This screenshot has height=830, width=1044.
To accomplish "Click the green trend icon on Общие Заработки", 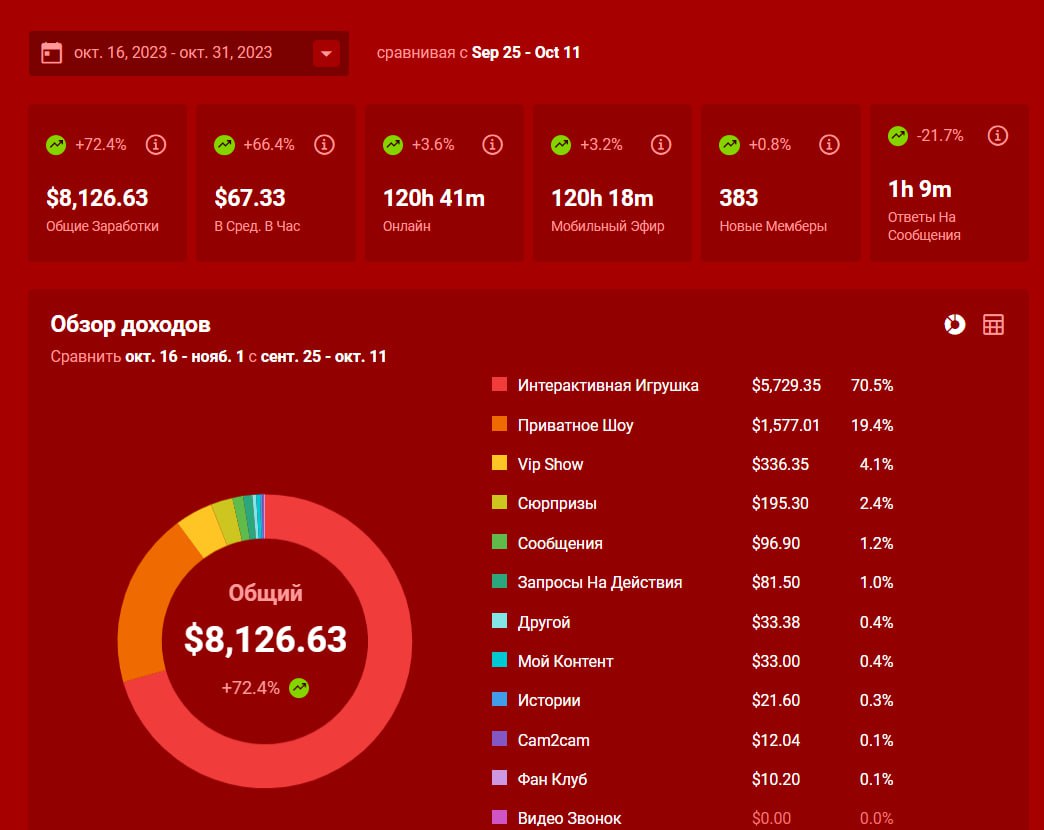I will pos(56,145).
